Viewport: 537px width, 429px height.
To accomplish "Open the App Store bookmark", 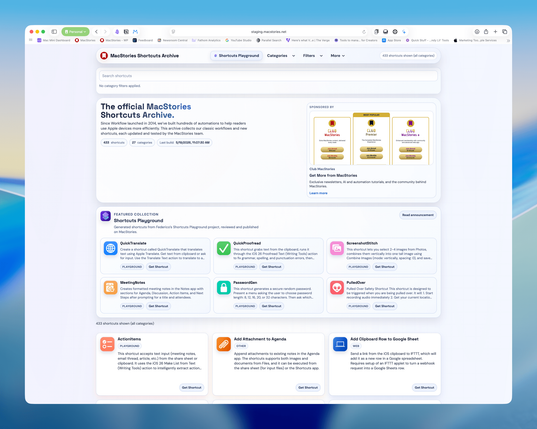I will (391, 40).
